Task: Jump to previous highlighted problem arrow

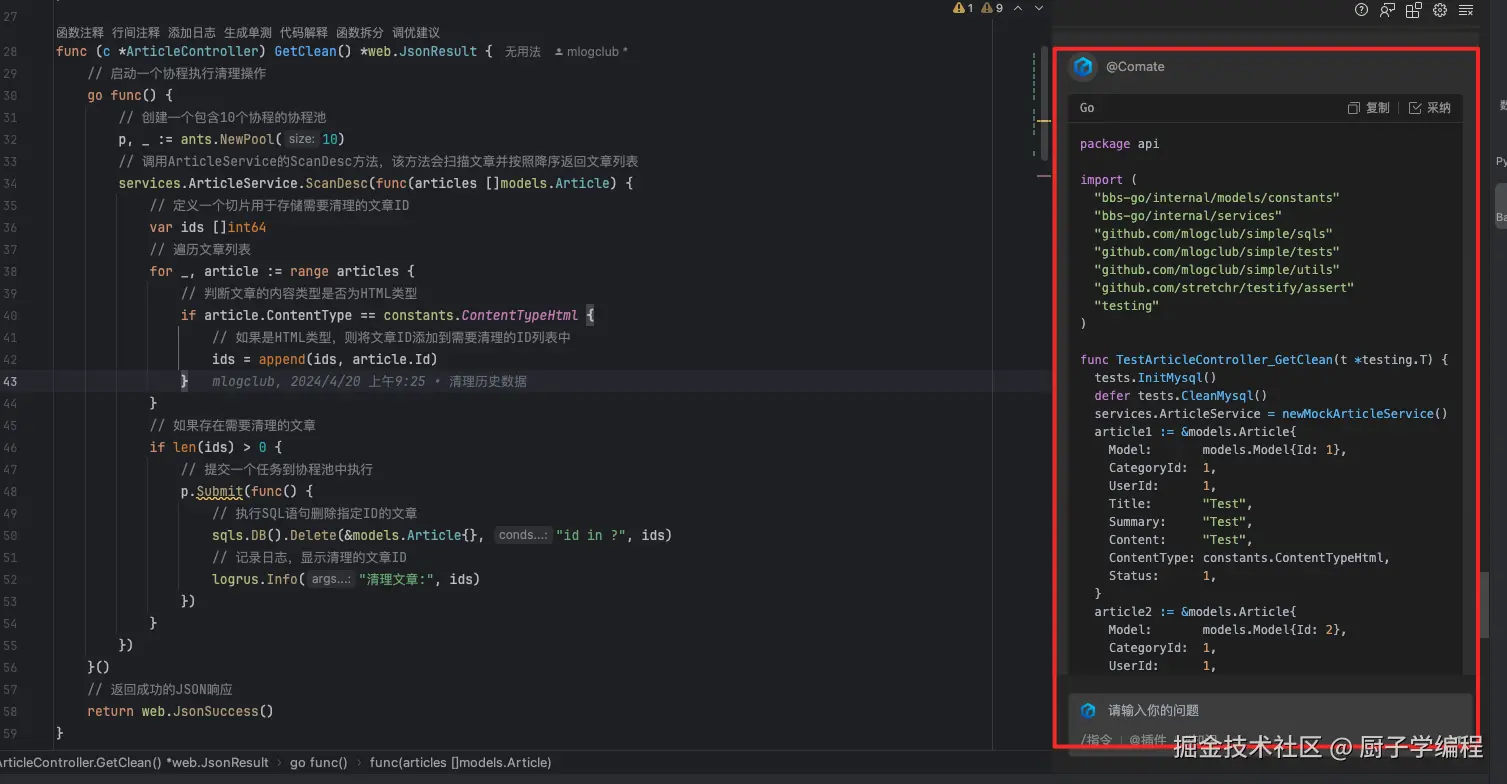Action: coord(1018,8)
